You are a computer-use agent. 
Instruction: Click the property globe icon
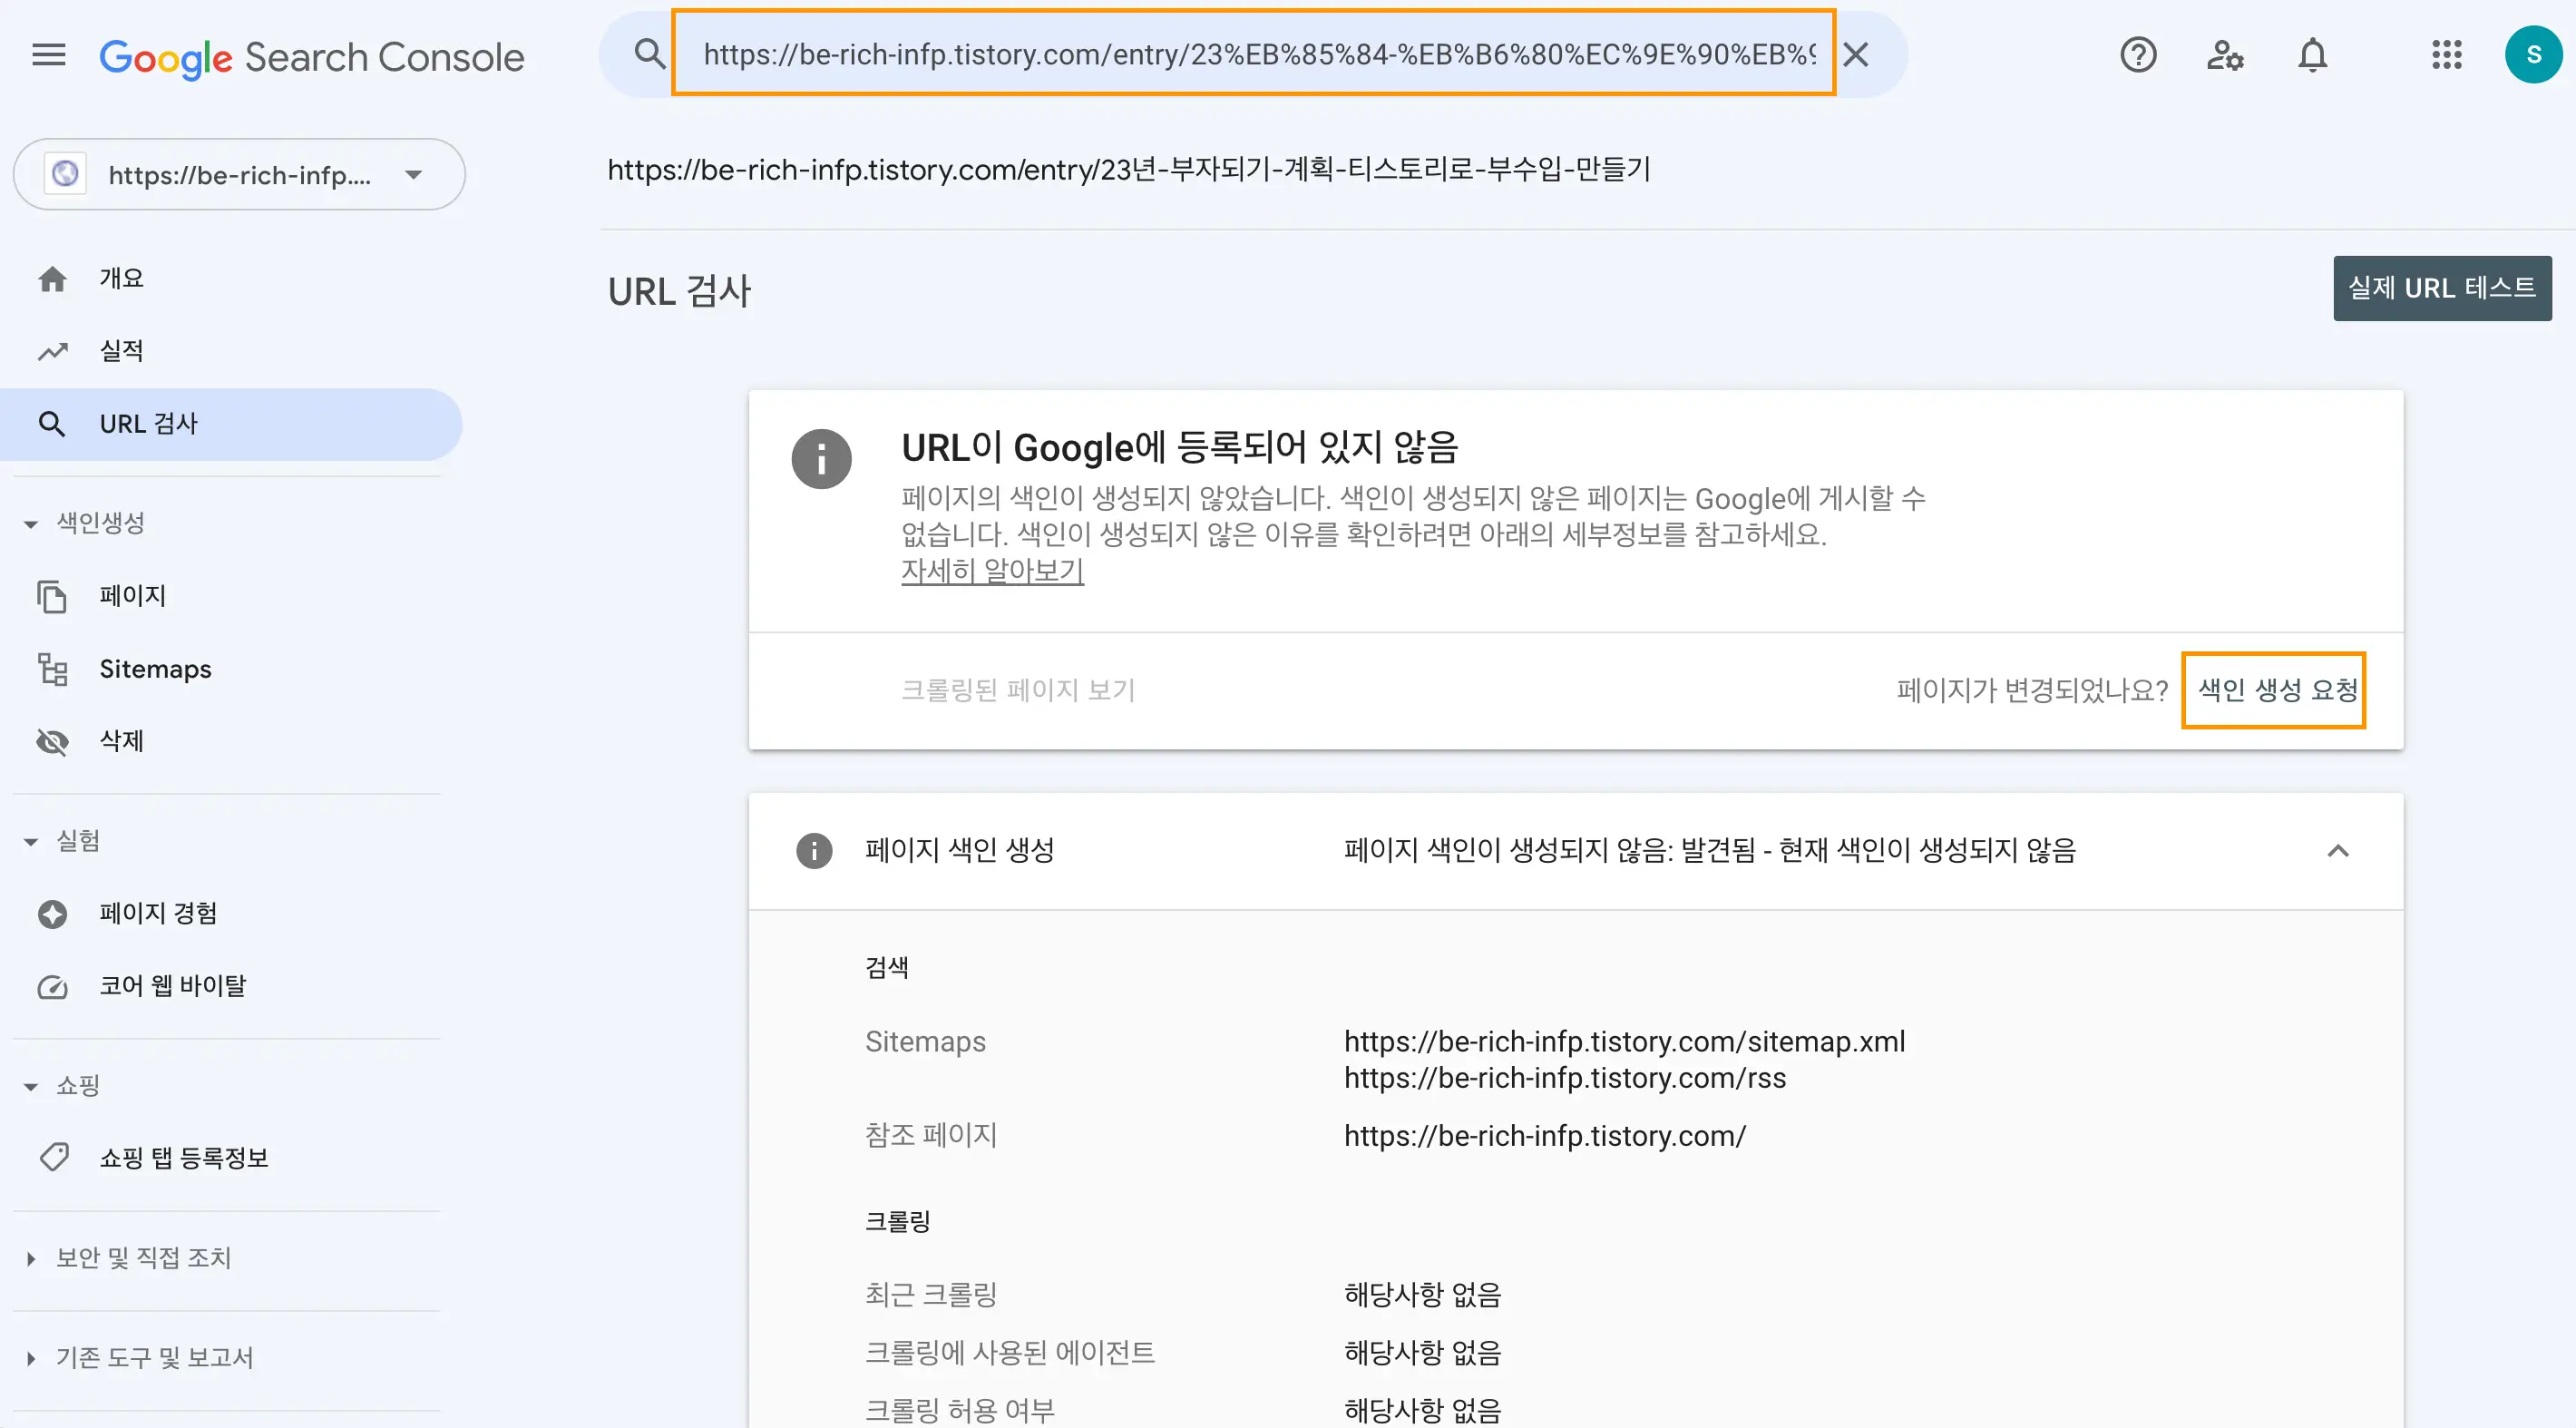(65, 174)
